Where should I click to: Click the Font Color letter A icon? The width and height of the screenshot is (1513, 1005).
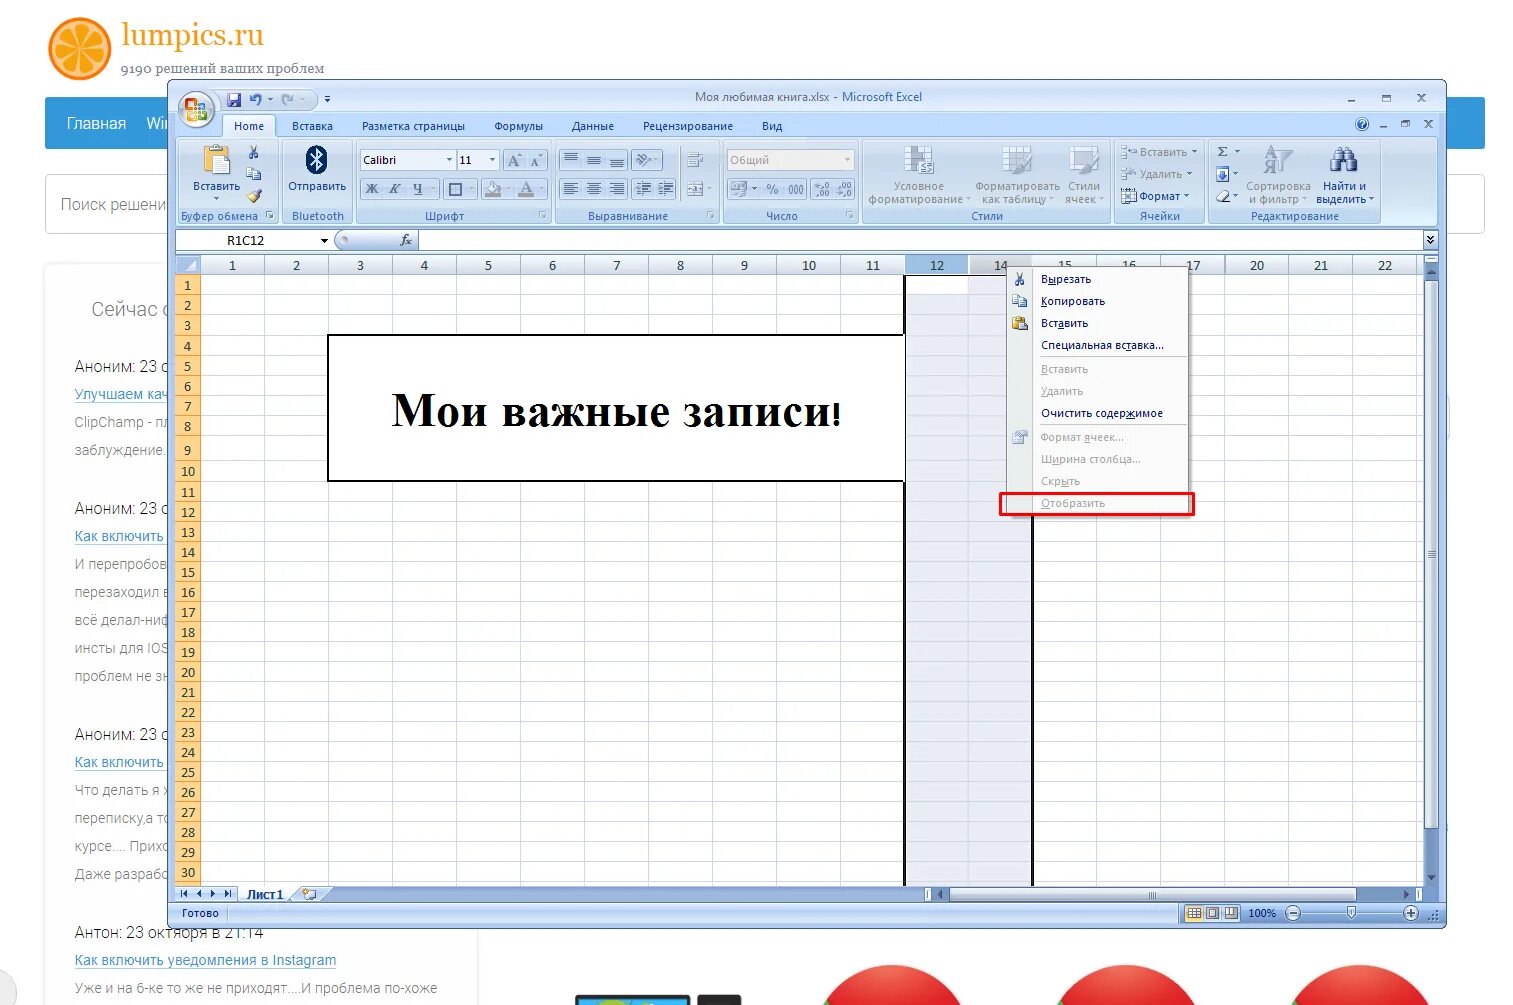click(526, 189)
